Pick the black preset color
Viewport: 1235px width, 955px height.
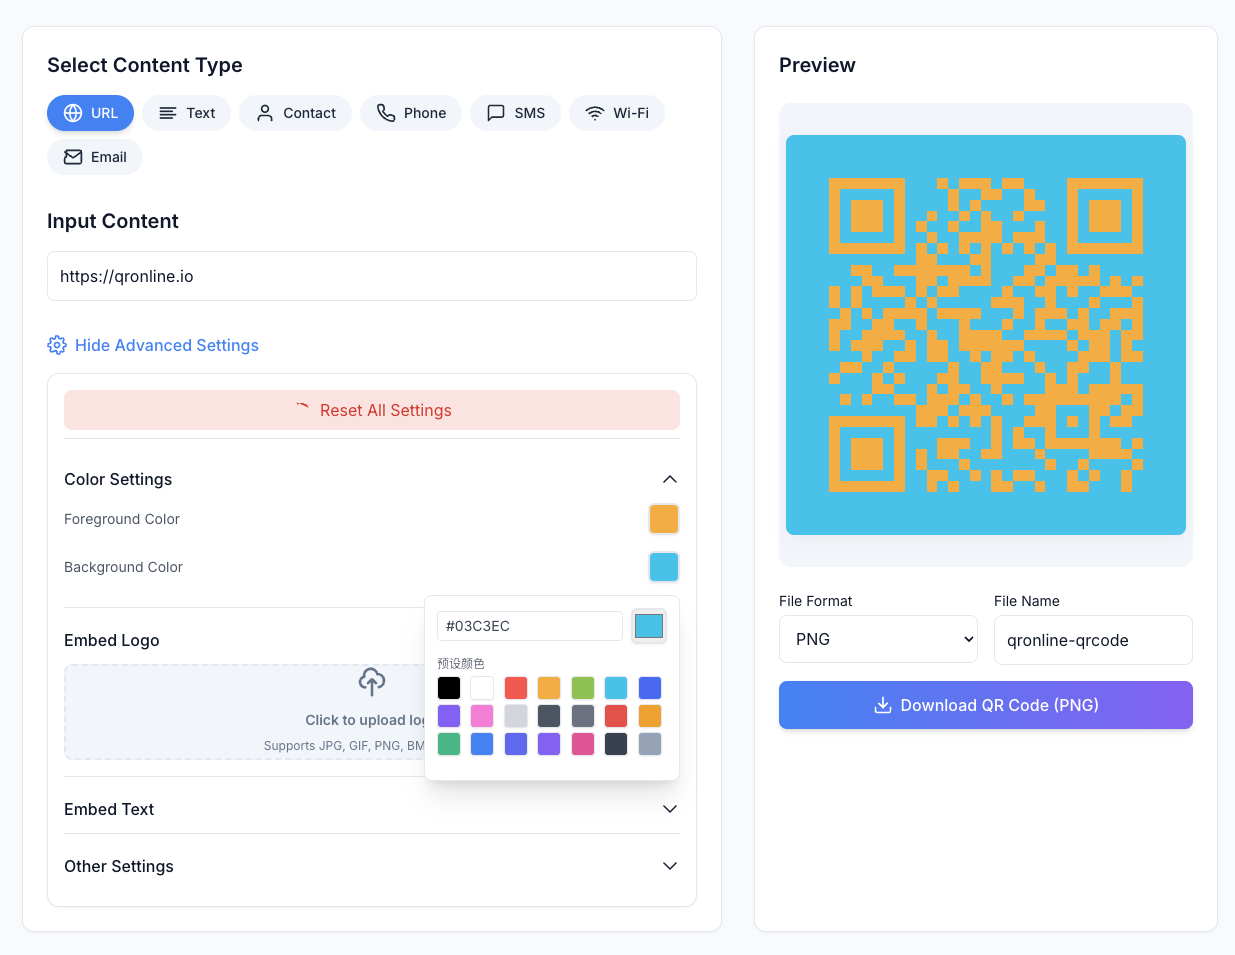(x=449, y=688)
